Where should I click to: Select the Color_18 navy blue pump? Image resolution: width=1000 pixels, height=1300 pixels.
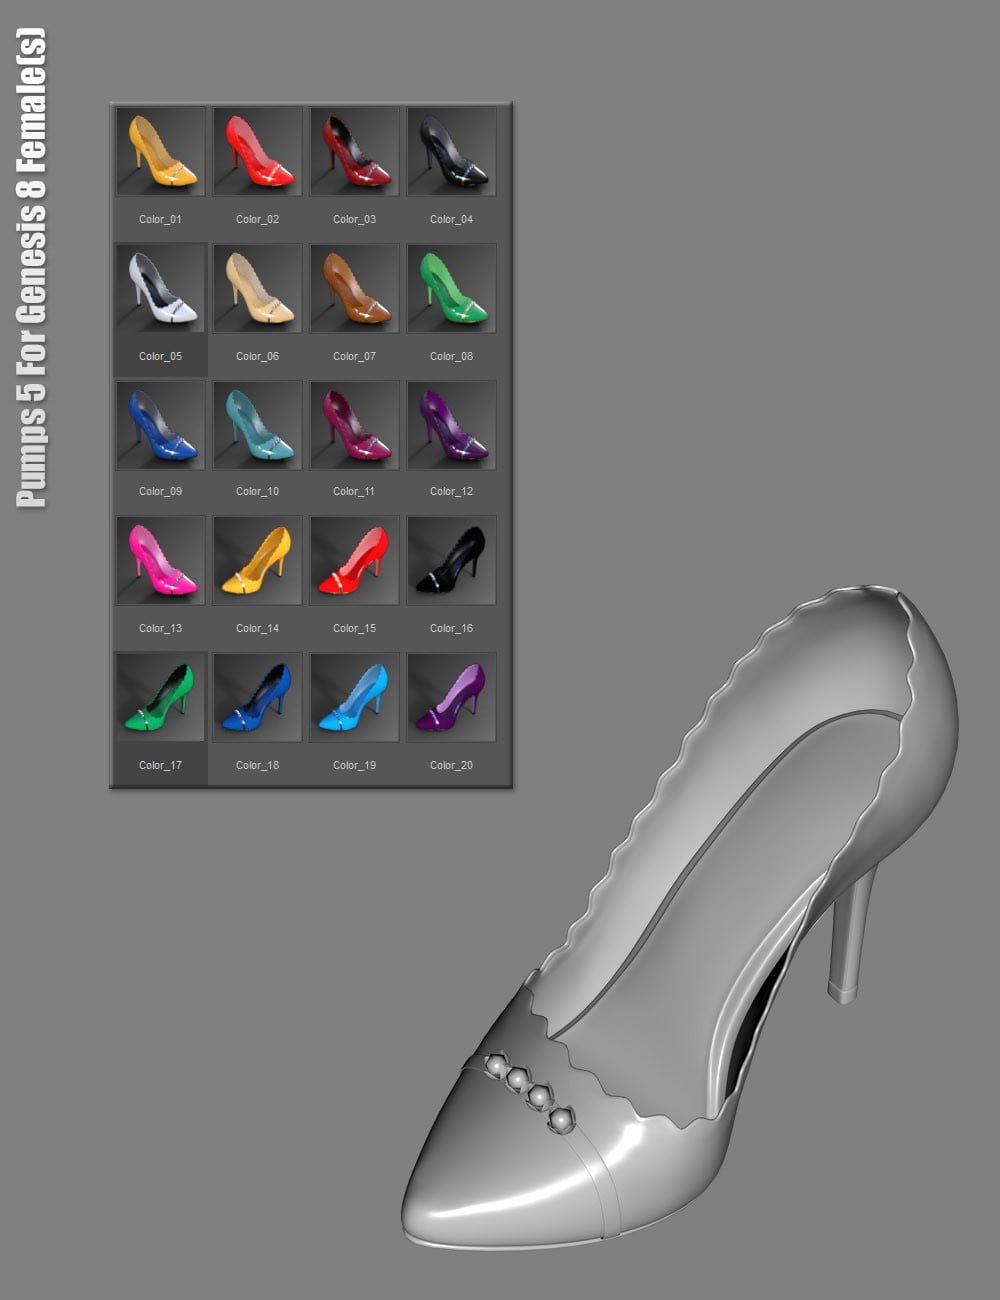[x=257, y=697]
